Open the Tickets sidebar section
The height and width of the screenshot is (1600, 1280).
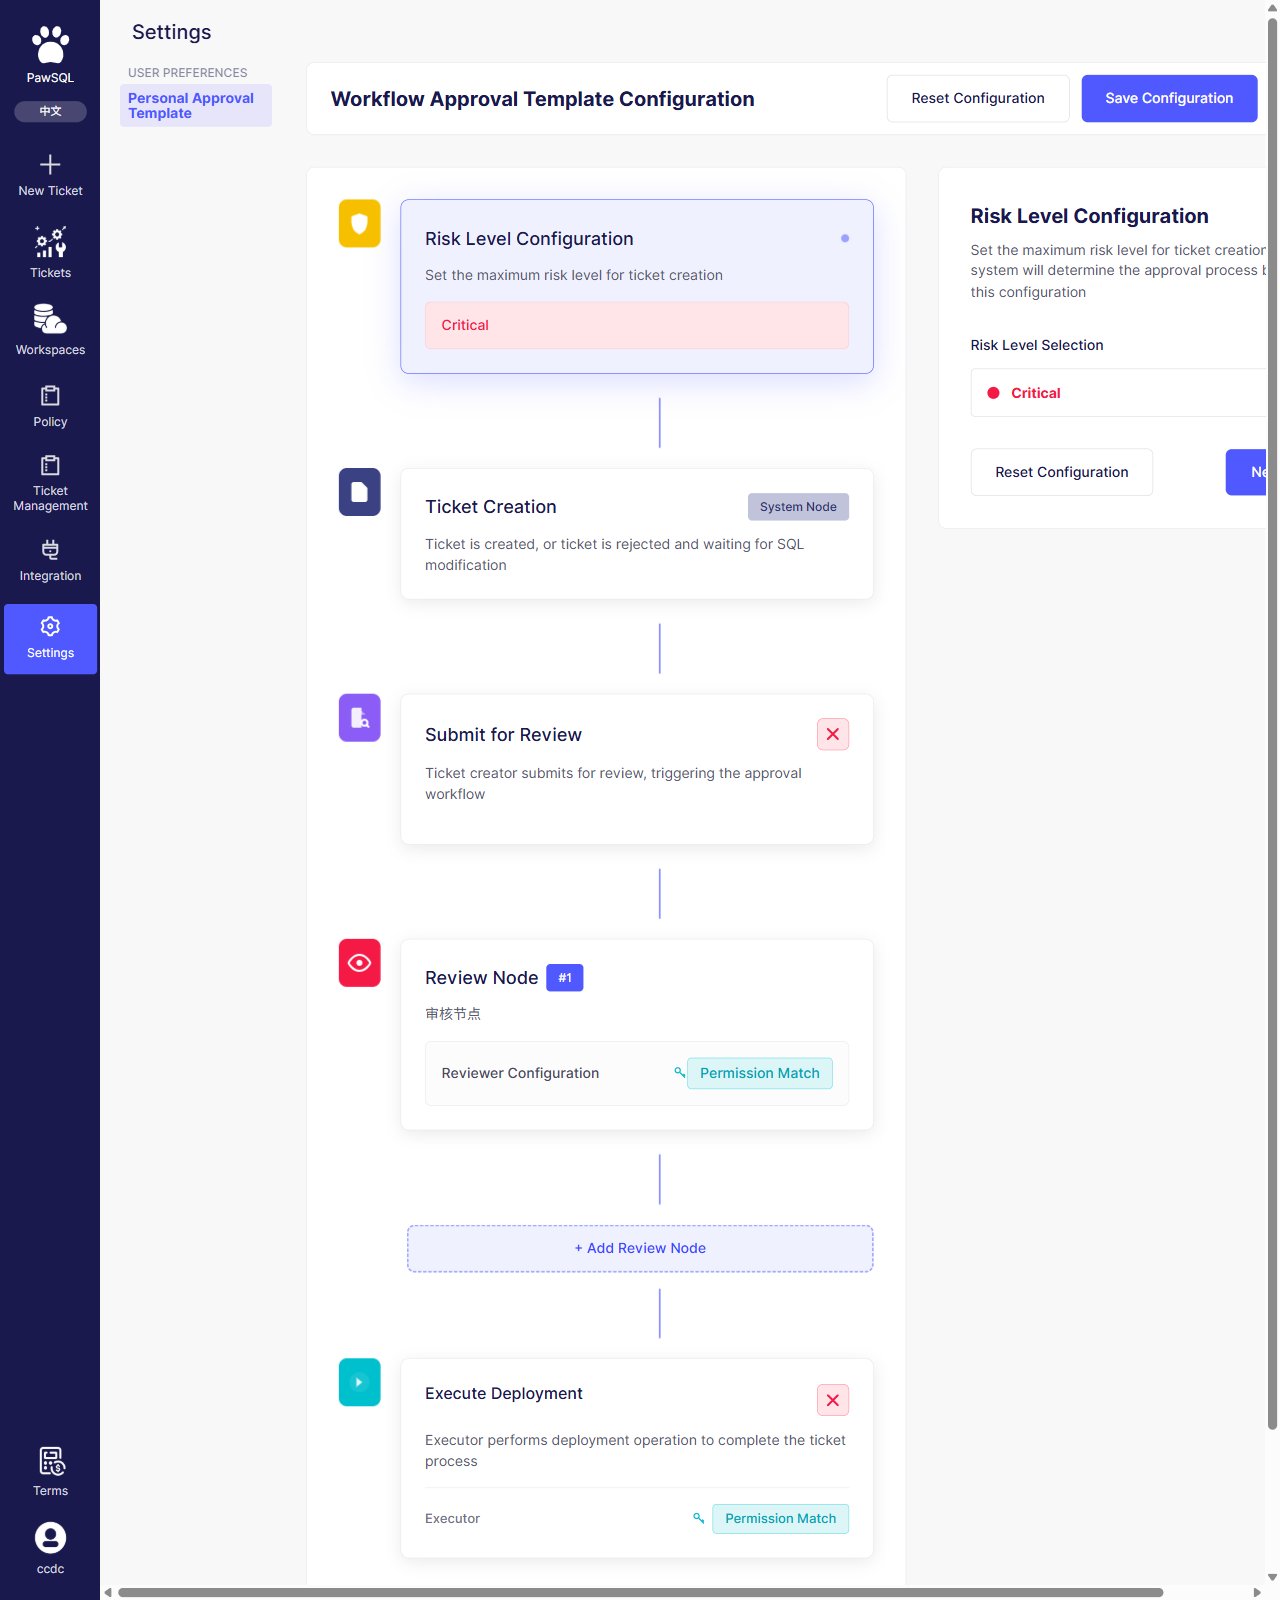click(x=50, y=252)
